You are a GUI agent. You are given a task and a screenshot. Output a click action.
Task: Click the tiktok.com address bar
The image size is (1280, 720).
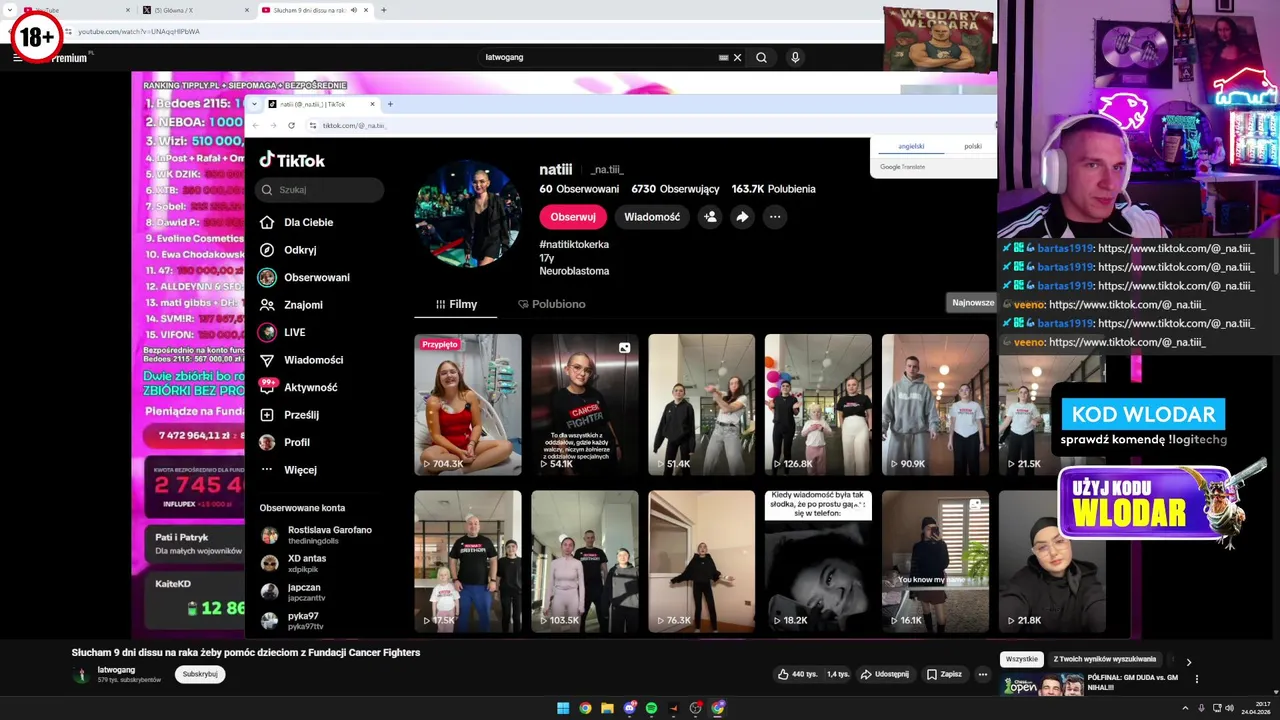click(x=650, y=125)
